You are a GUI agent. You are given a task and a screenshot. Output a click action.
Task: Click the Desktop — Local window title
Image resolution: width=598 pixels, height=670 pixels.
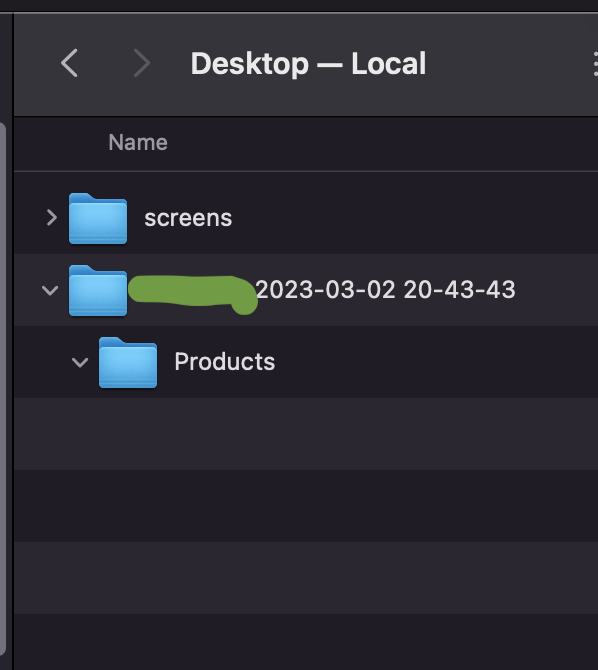[308, 64]
